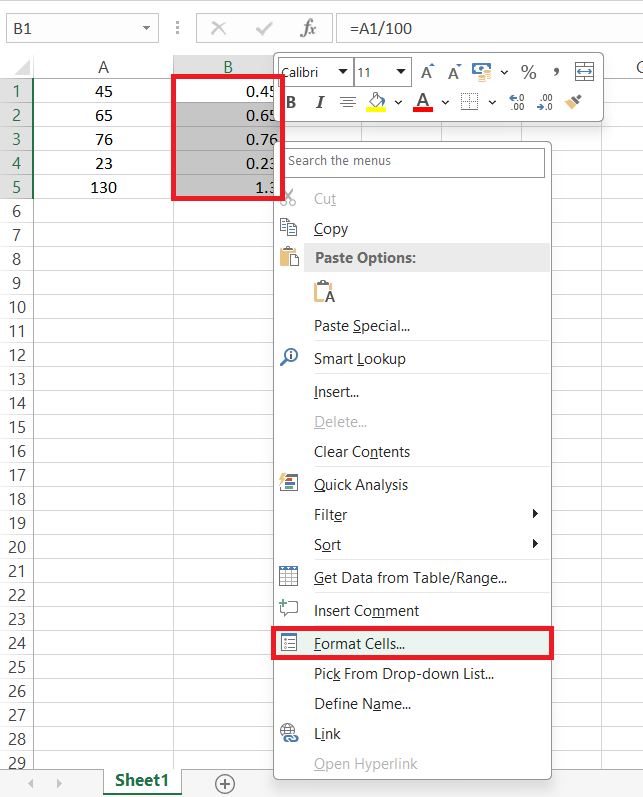Click the Copy icon in menu
The image size is (643, 797).
[x=288, y=227]
